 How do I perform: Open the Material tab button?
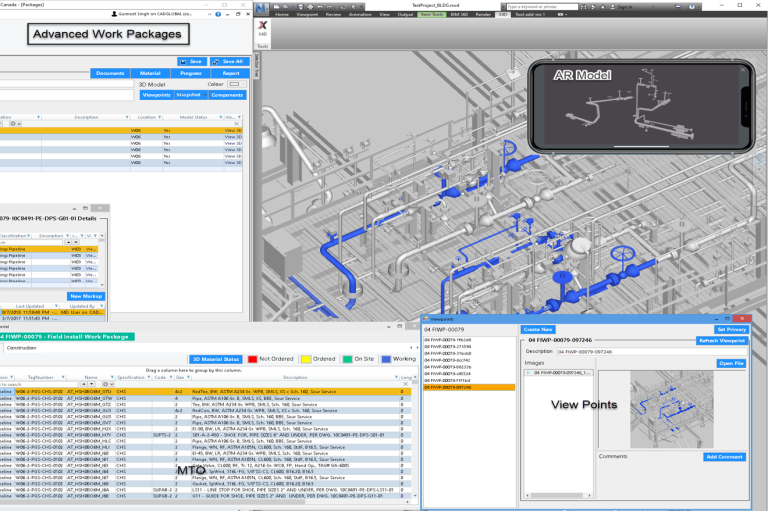pyautogui.click(x=150, y=73)
